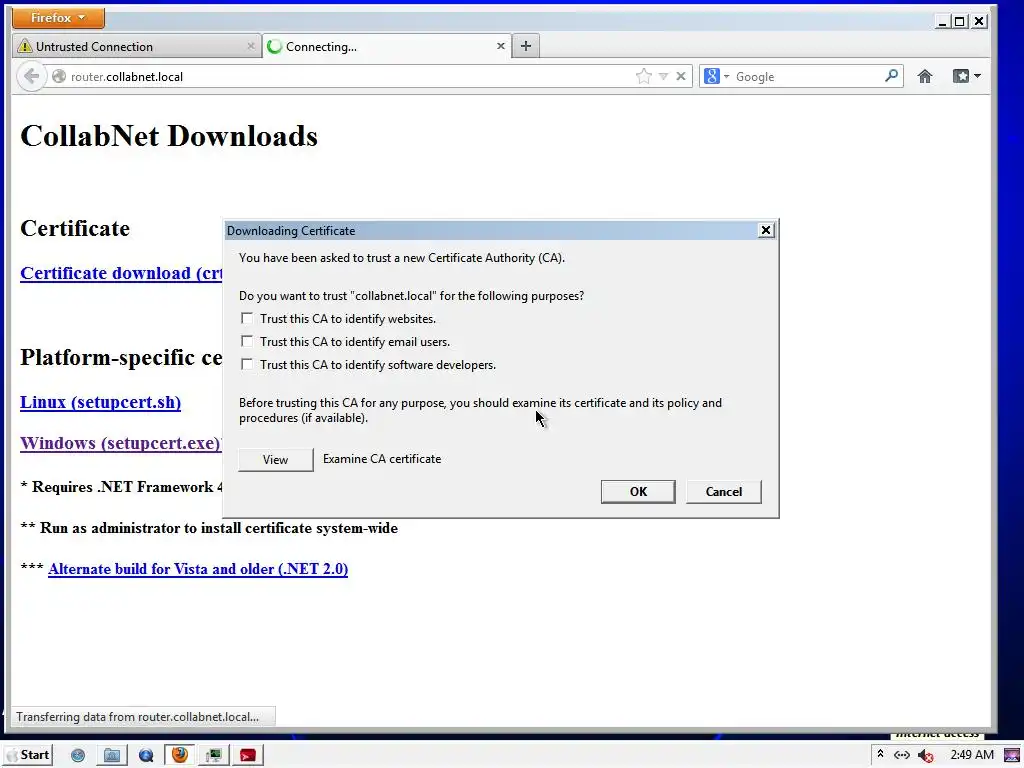The image size is (1024, 768).
Task: Click the muted volume tray icon
Action: pyautogui.click(x=925, y=756)
